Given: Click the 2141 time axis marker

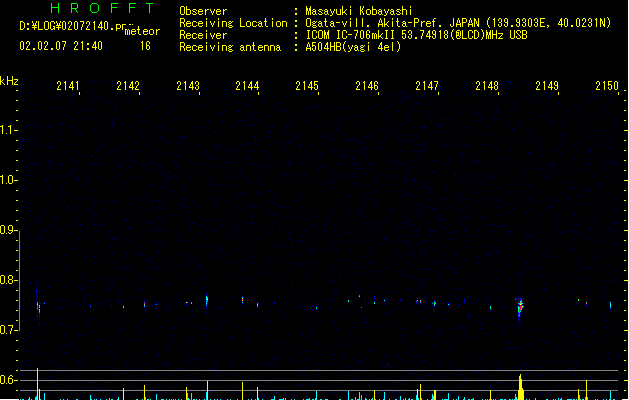Looking at the screenshot, I should 68,86.
